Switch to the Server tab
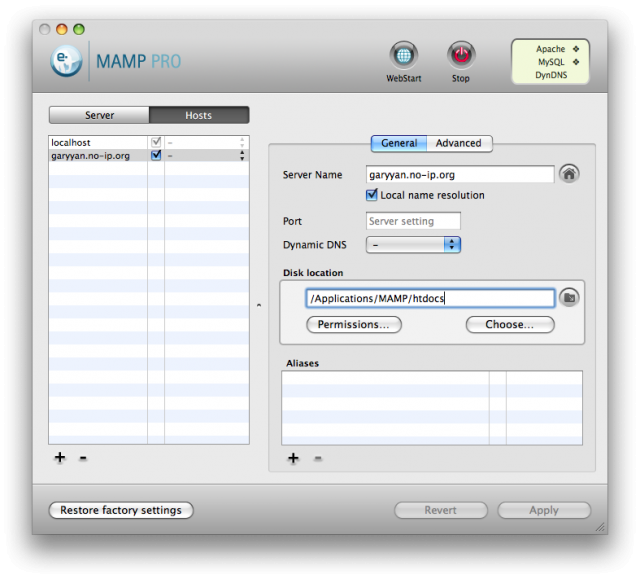The image size is (640, 579). (99, 115)
